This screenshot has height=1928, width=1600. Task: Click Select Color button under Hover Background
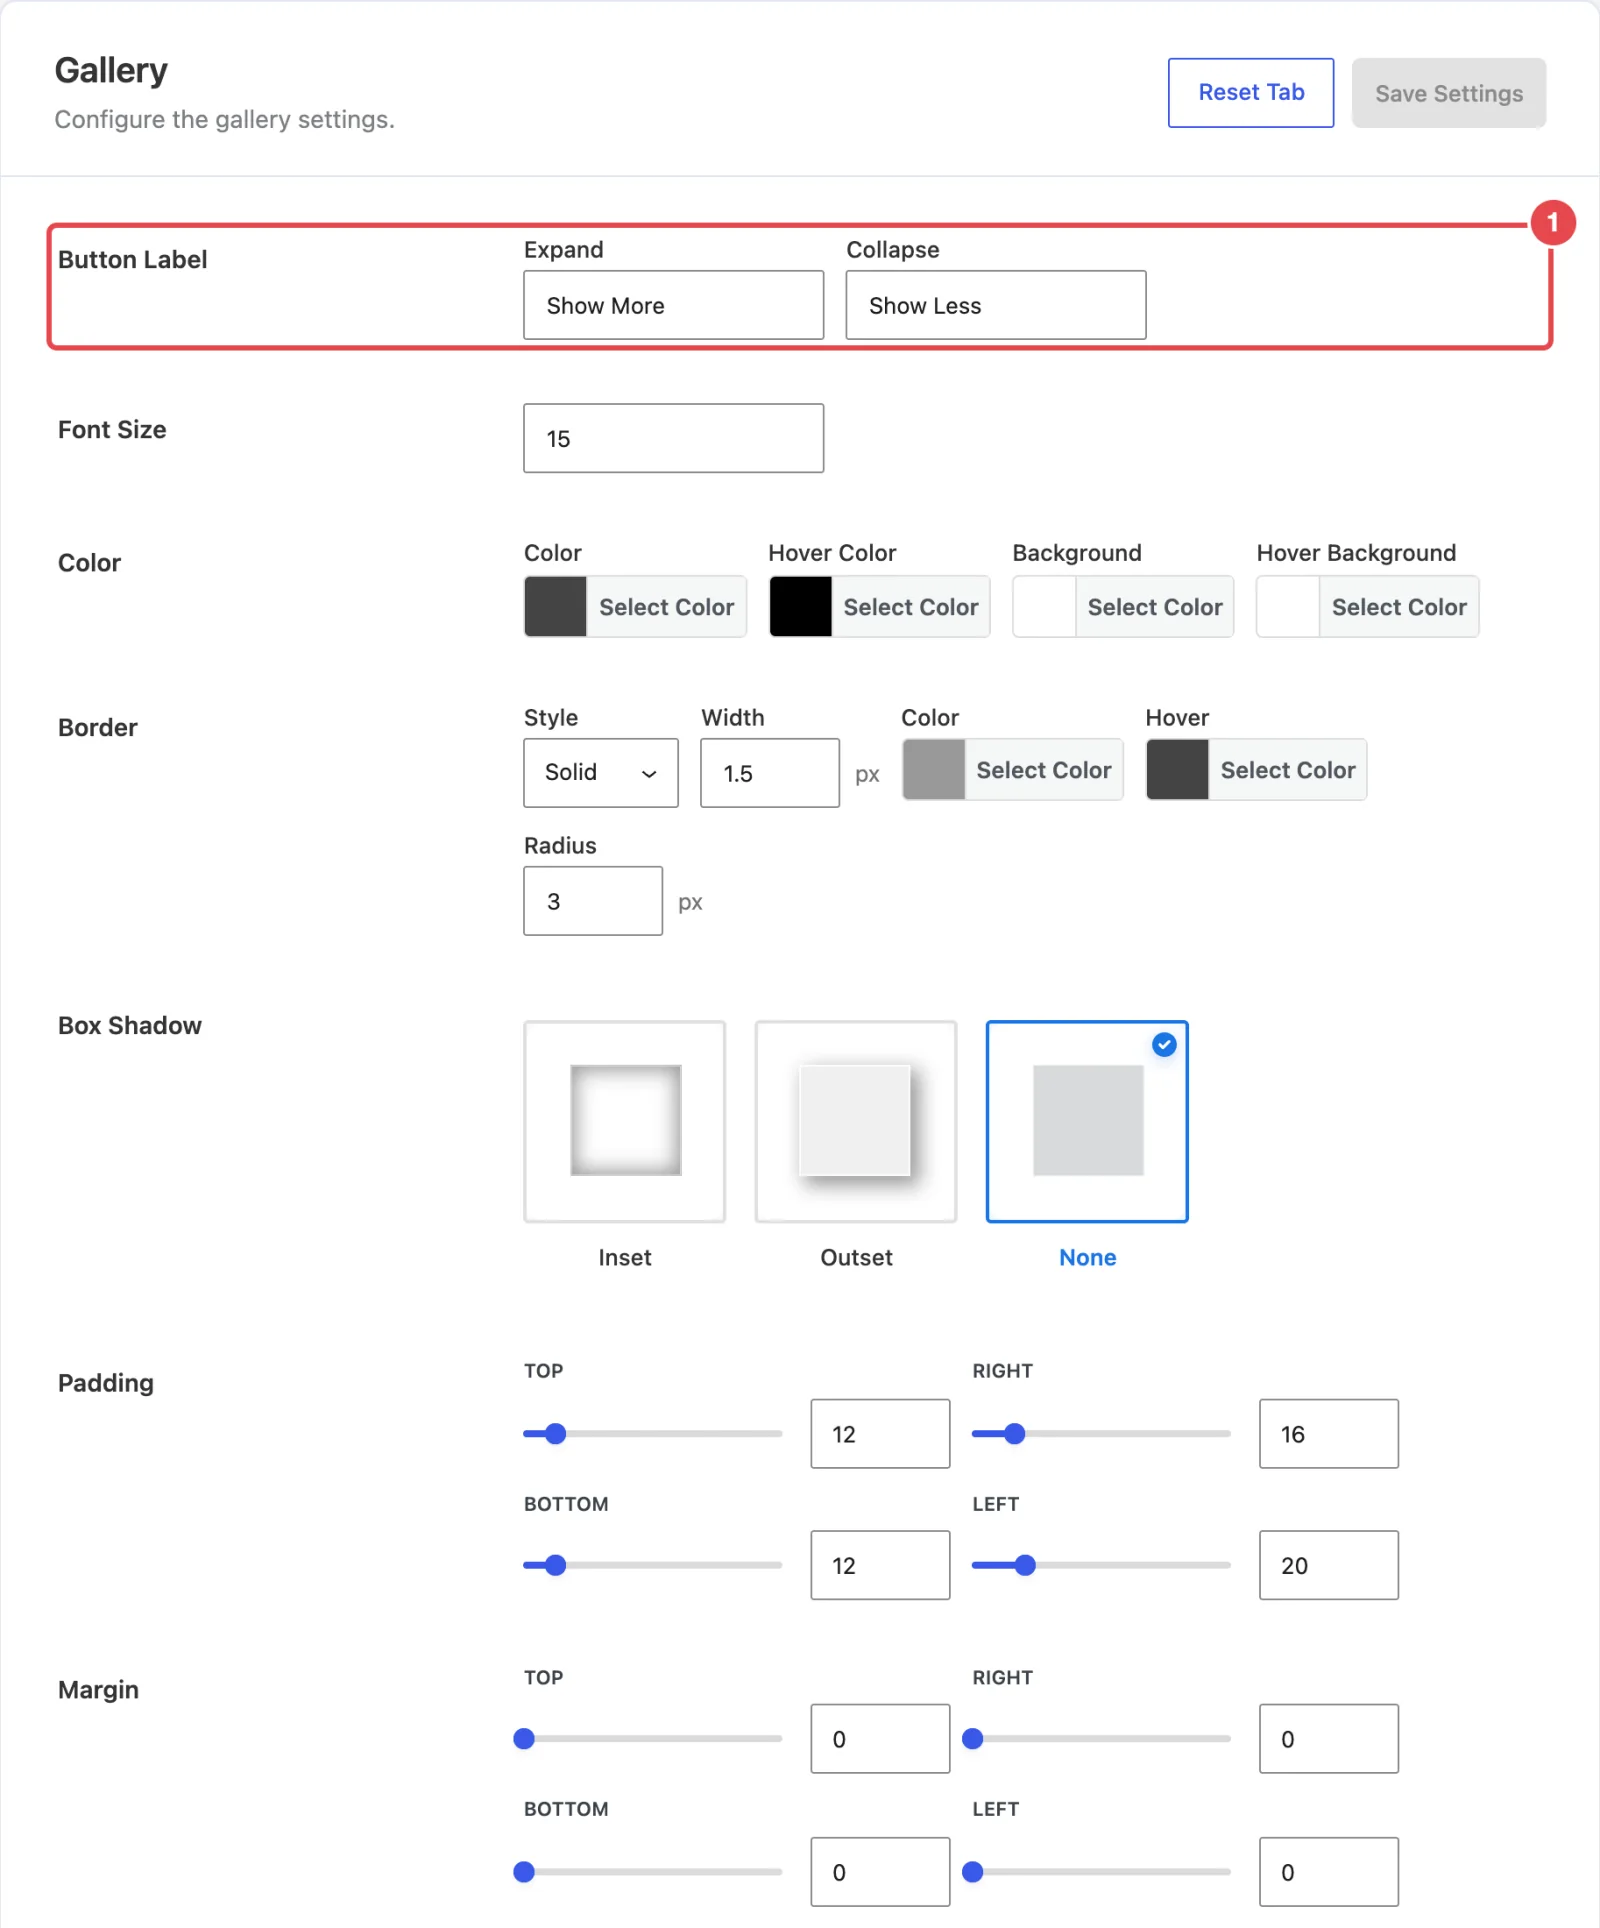coord(1399,606)
